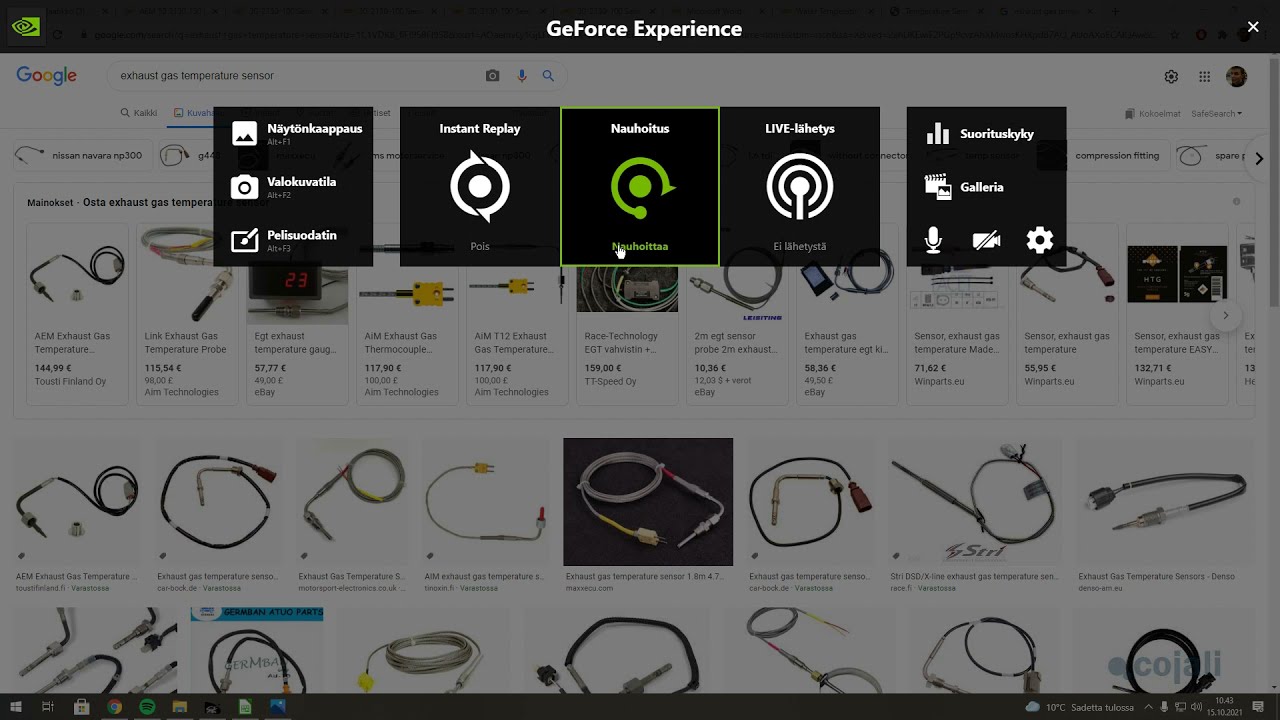Screen dimensions: 1280x720
Task: Click the Google logo in the page behind
Action: pos(46,76)
